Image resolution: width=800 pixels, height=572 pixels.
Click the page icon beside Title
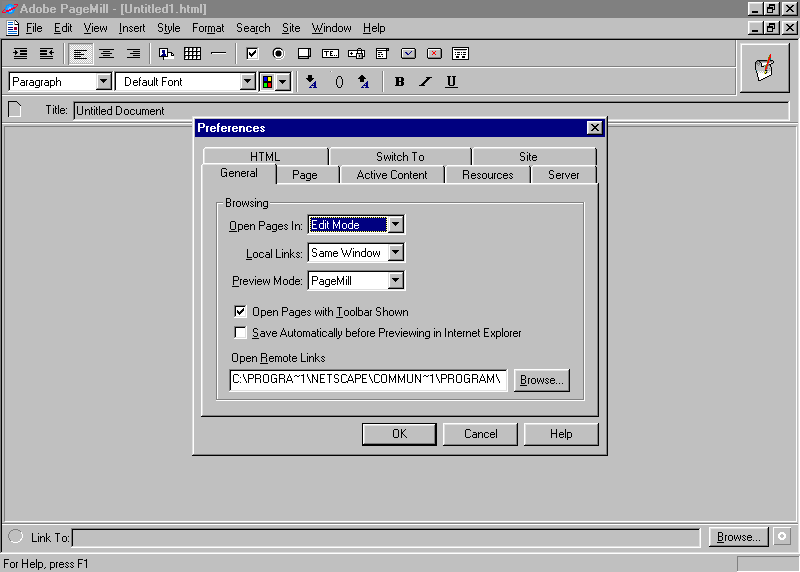pyautogui.click(x=15, y=109)
